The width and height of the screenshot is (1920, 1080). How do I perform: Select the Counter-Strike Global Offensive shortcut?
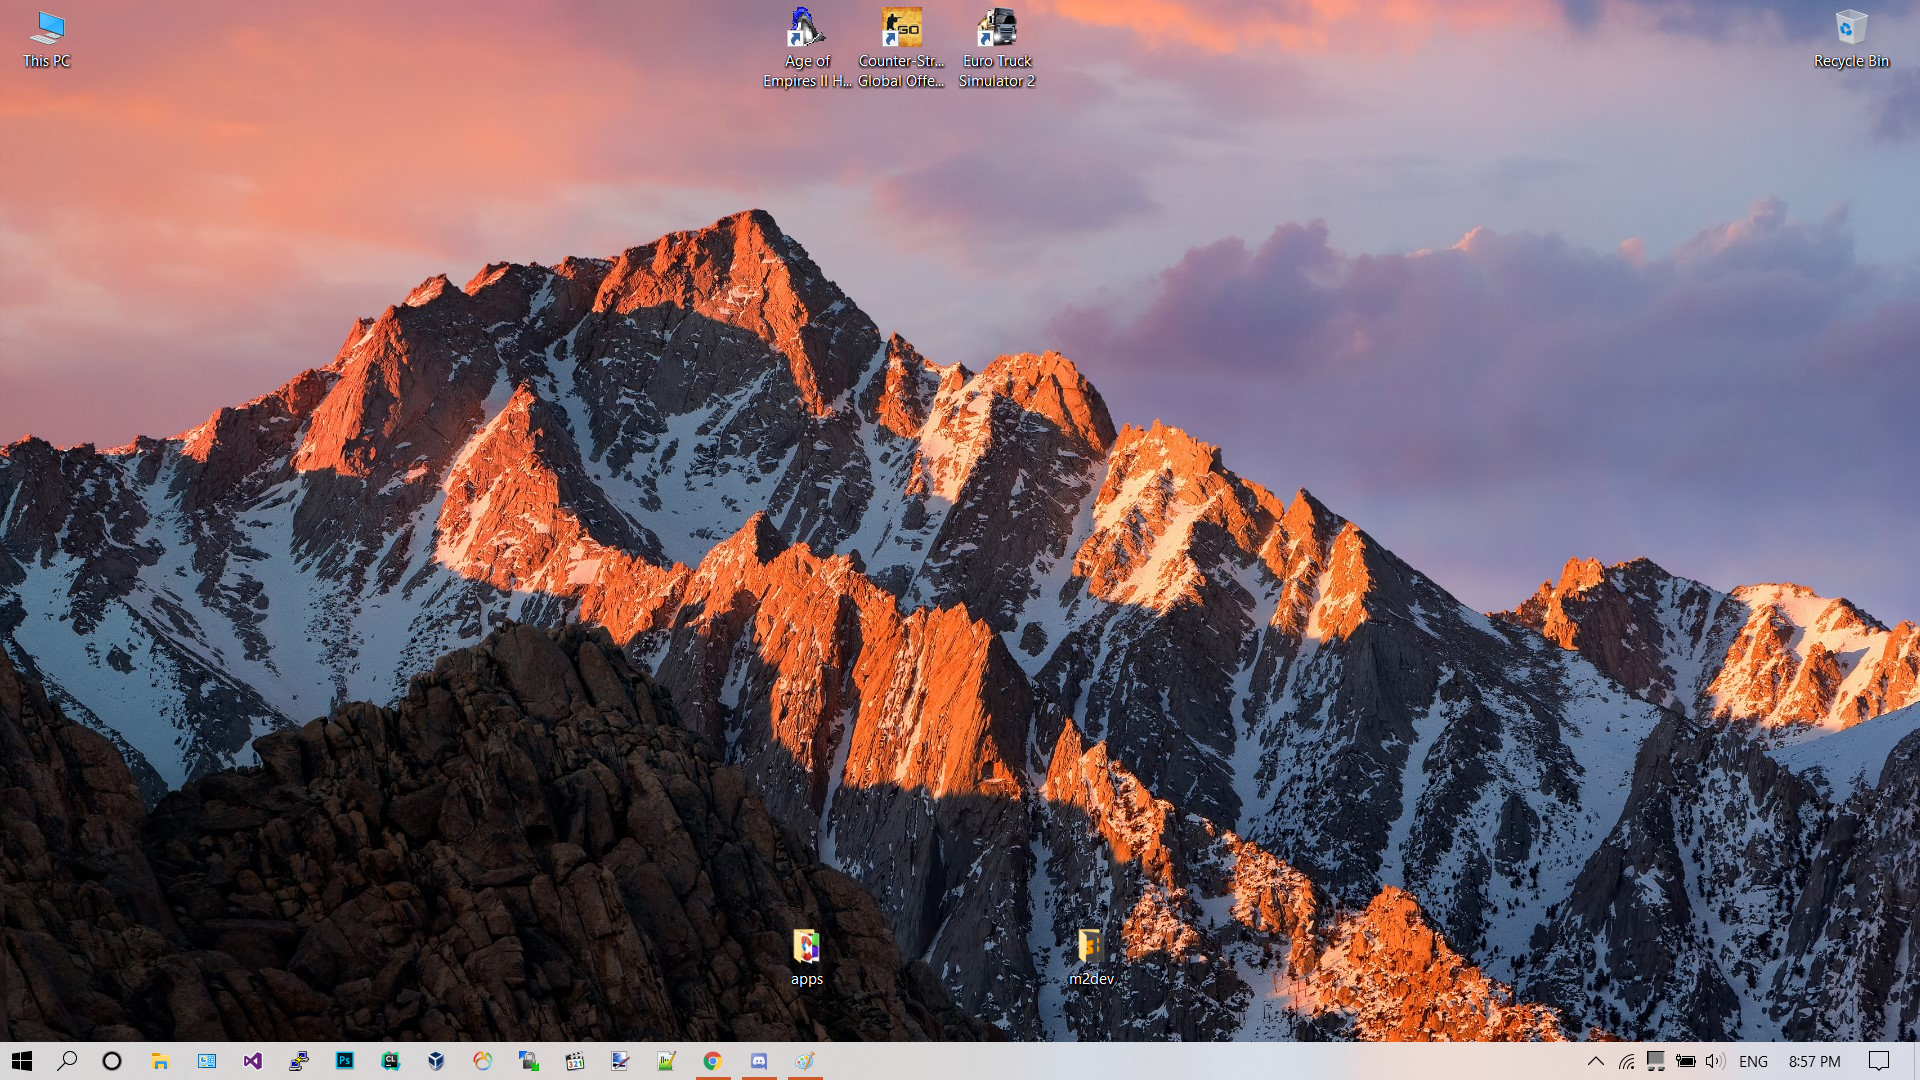point(901,48)
